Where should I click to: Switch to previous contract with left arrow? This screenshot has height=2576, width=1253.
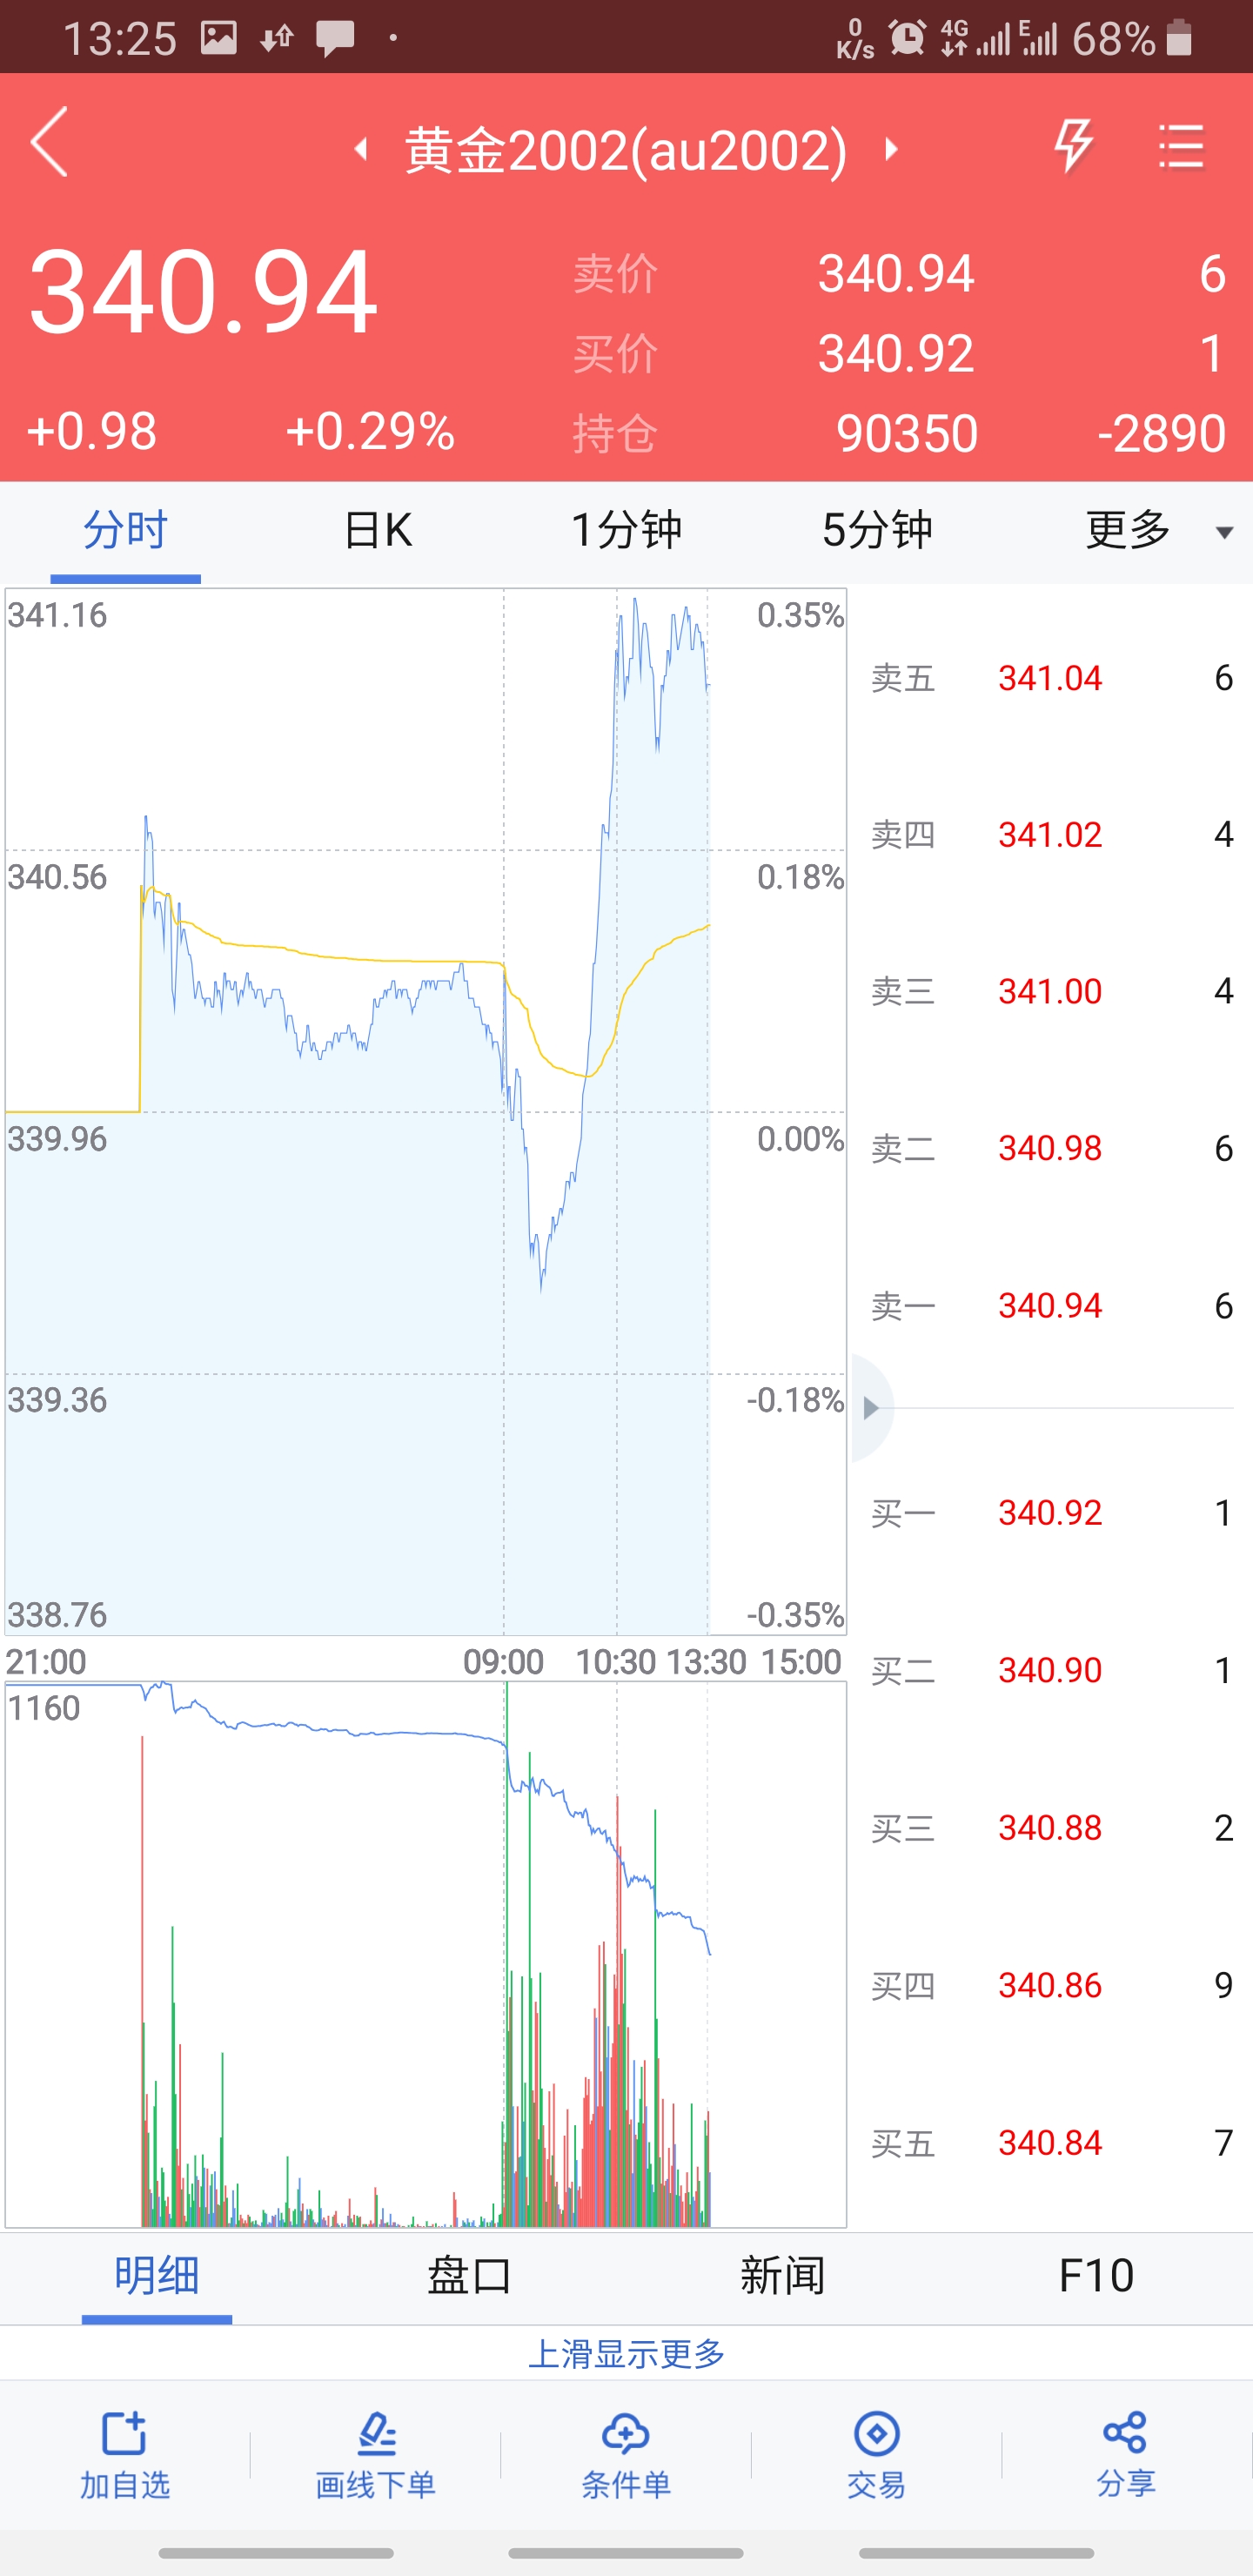361,150
